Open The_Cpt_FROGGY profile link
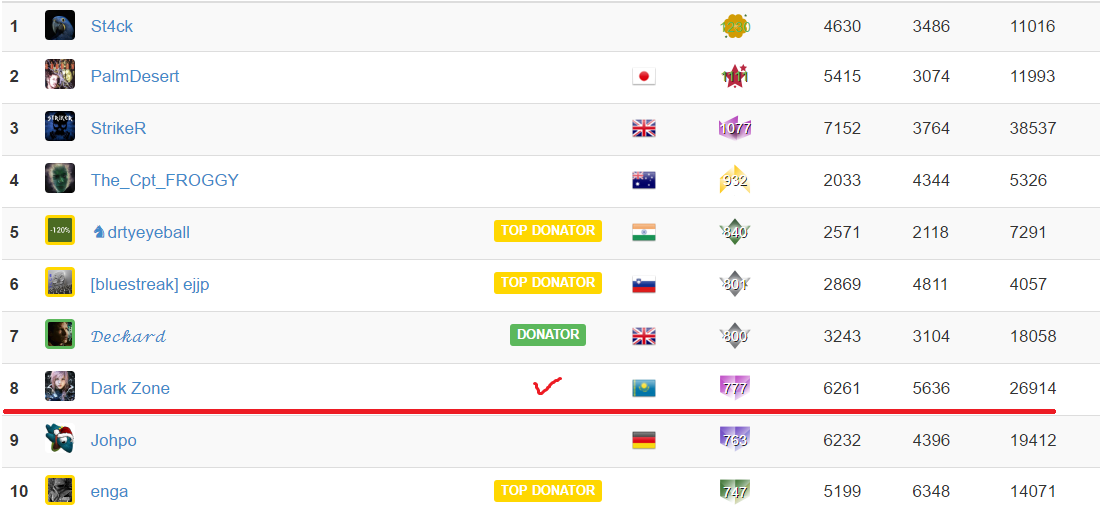1100x515 pixels. [x=165, y=180]
